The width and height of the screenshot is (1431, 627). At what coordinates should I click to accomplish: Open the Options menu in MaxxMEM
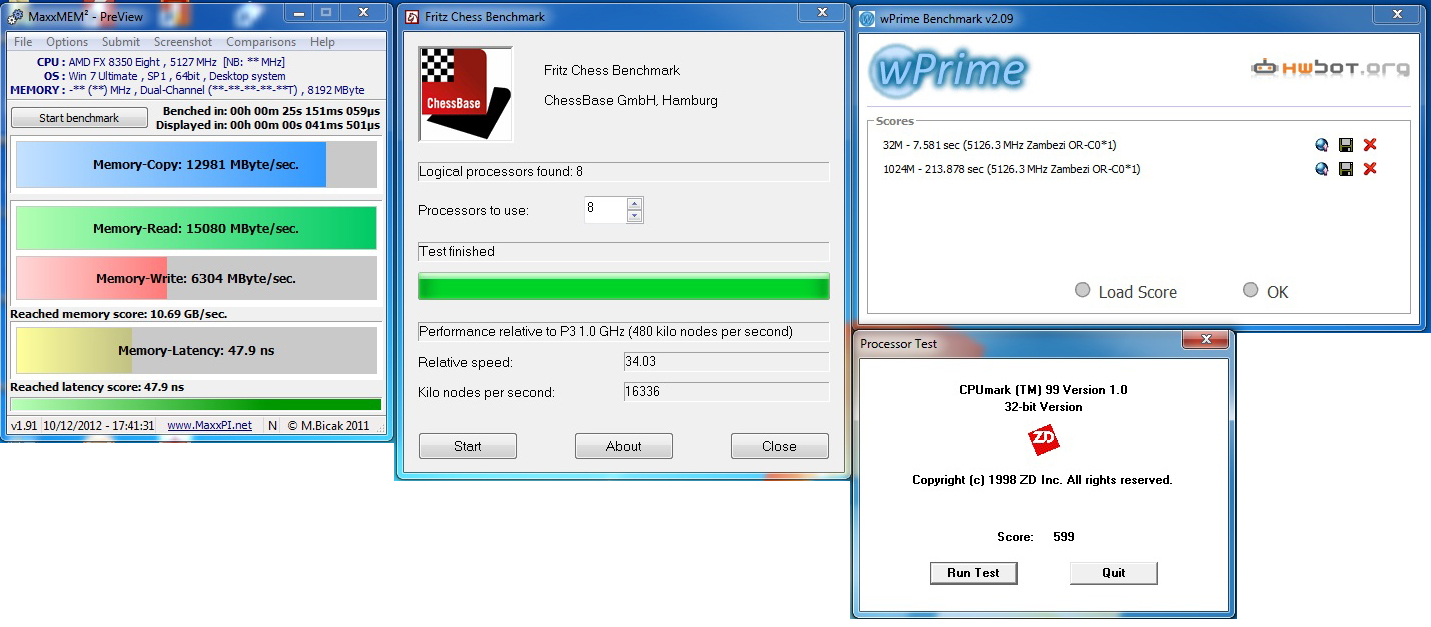67,42
